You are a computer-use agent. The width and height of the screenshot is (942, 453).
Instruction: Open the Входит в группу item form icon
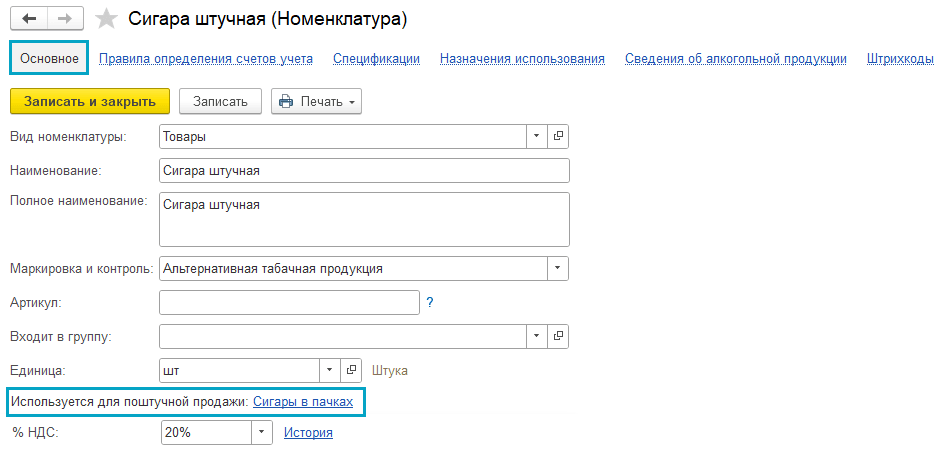pyautogui.click(x=559, y=336)
